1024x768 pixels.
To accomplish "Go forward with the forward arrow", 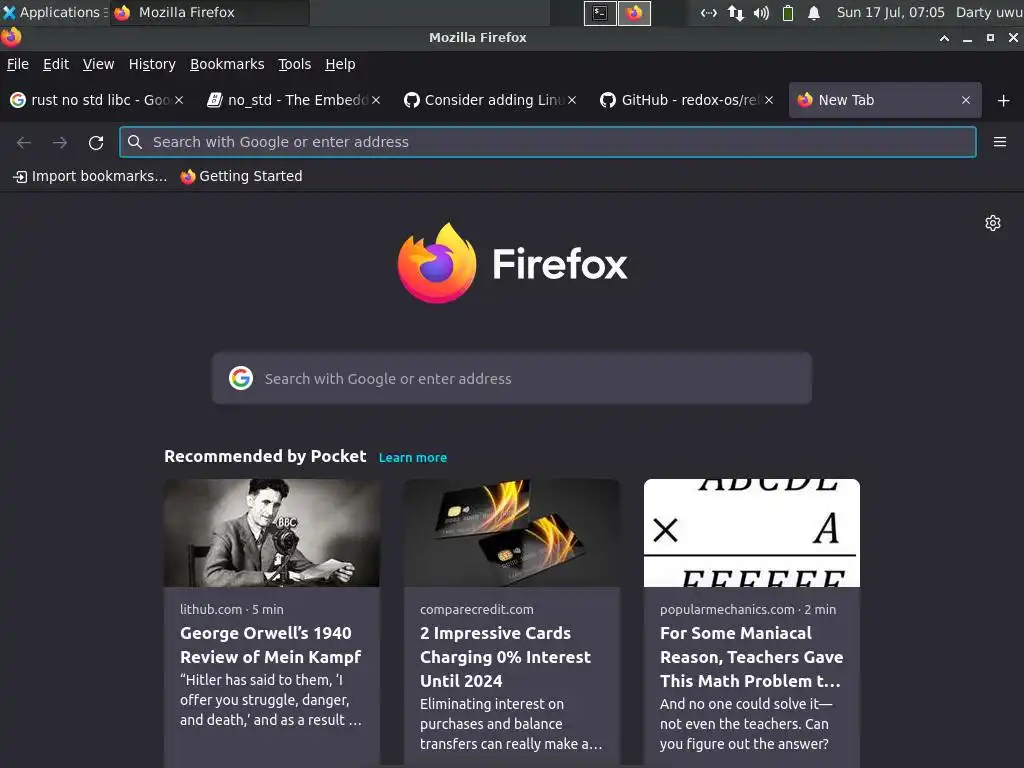I will (x=60, y=142).
